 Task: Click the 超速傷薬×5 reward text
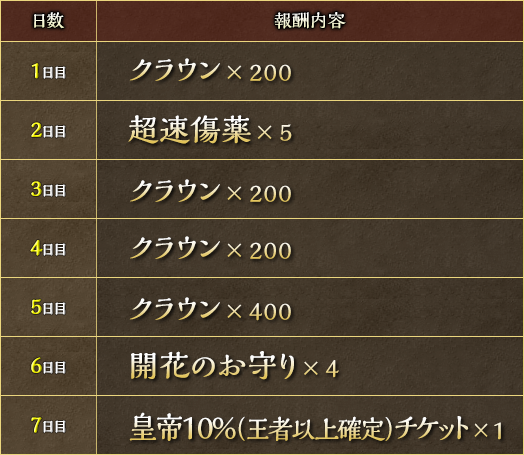point(211,130)
